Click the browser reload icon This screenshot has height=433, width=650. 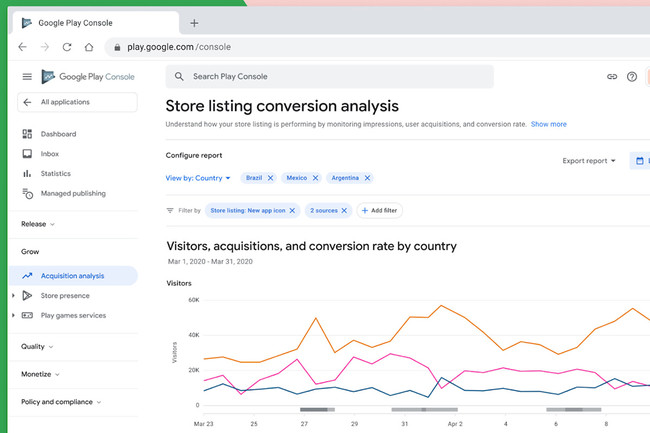(67, 47)
